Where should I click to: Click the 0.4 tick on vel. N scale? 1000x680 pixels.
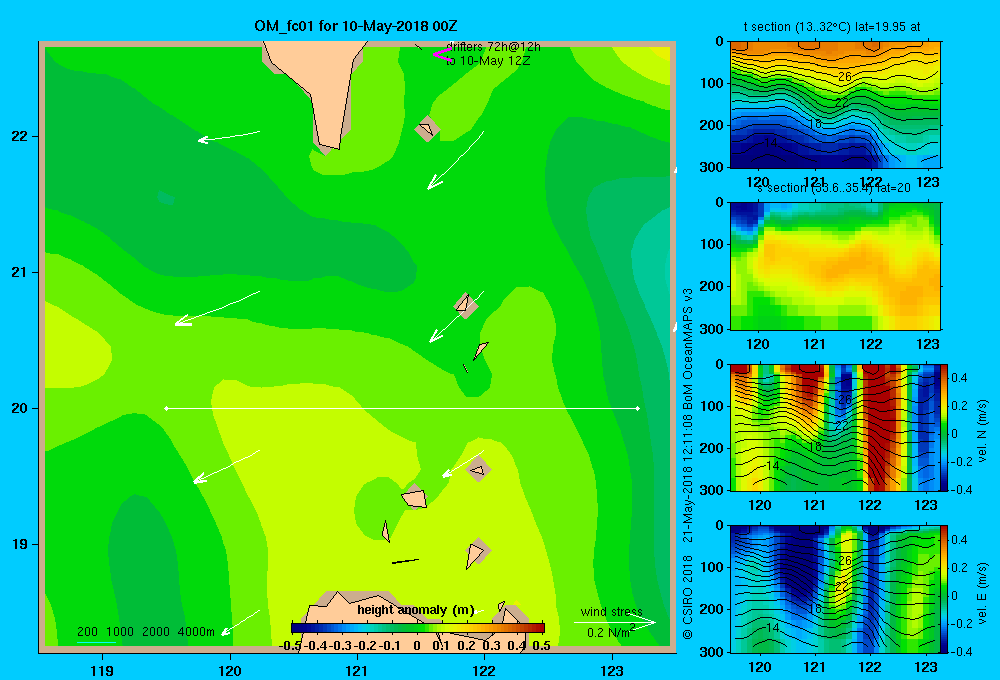point(959,378)
